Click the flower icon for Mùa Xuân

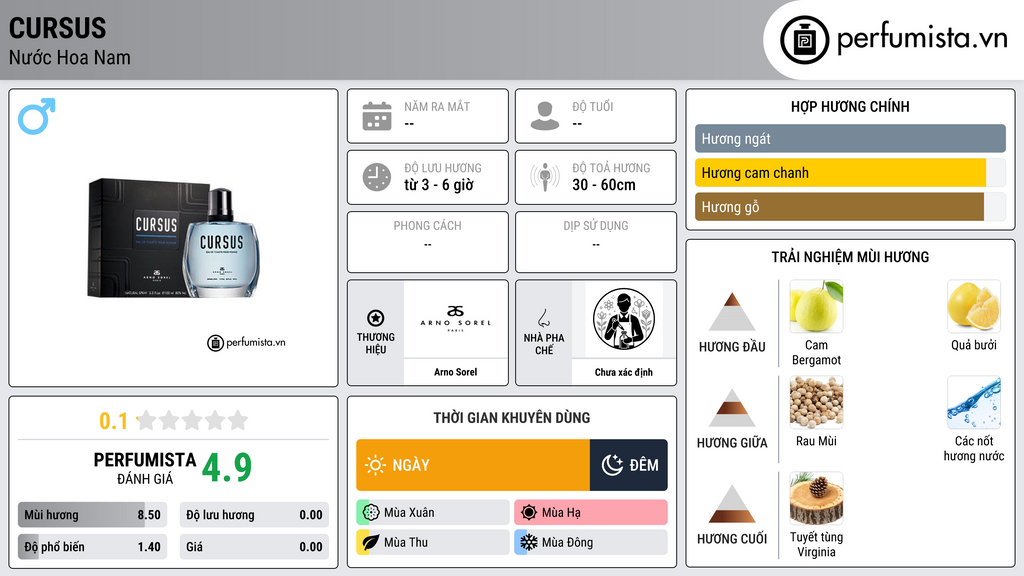tap(371, 513)
